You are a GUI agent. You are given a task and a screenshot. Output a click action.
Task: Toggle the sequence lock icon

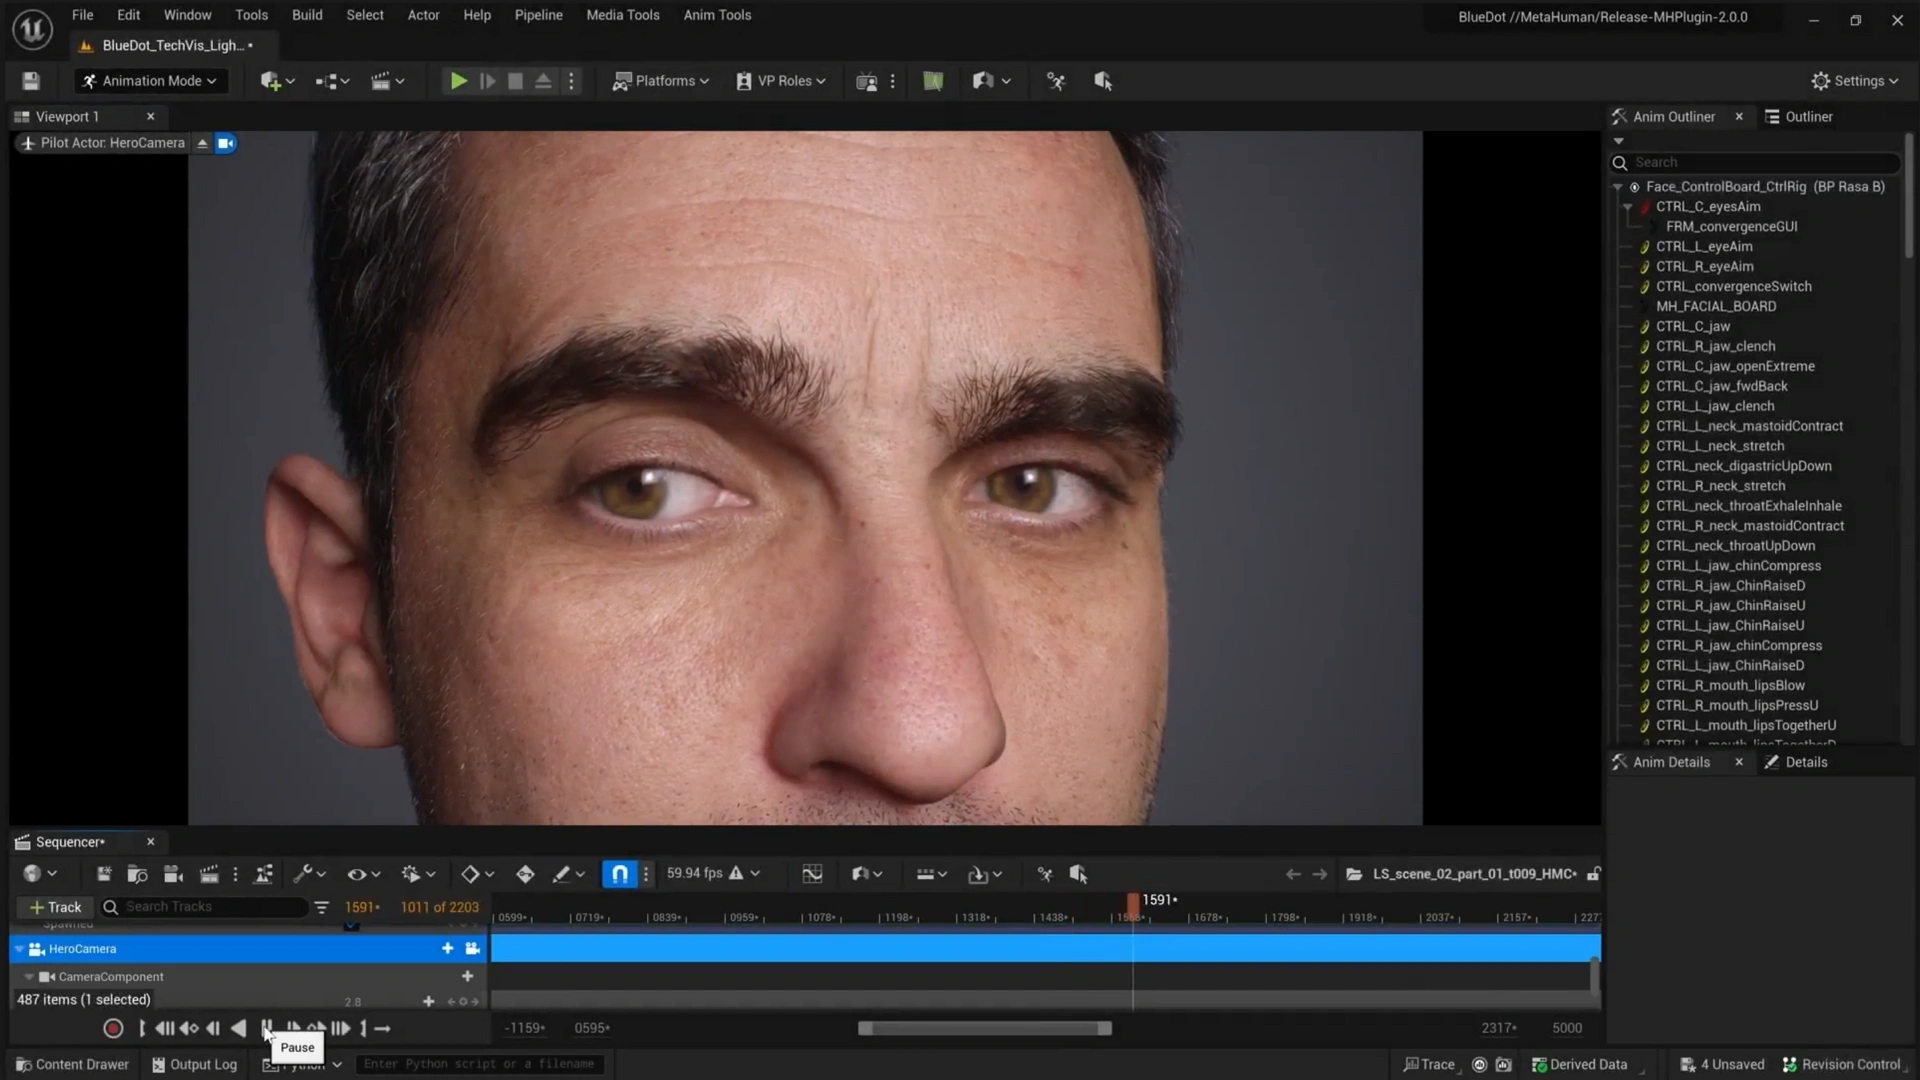click(1593, 874)
